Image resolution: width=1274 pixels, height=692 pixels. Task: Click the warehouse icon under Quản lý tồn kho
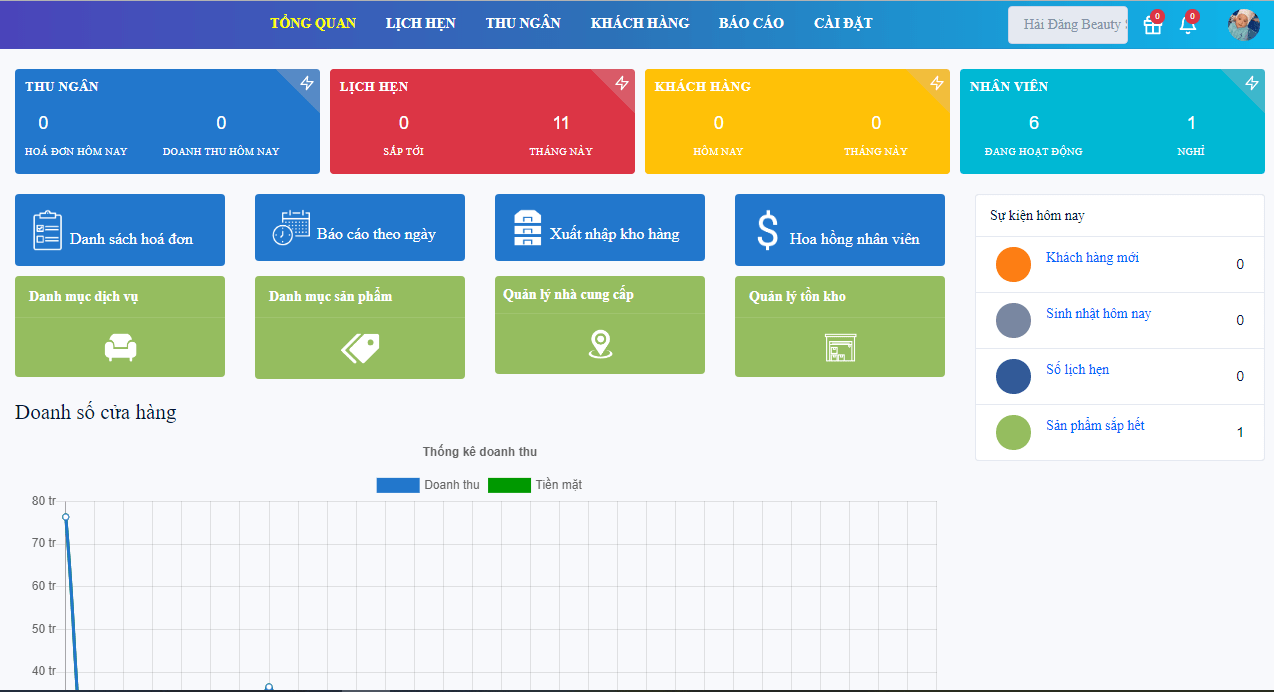click(x=840, y=347)
